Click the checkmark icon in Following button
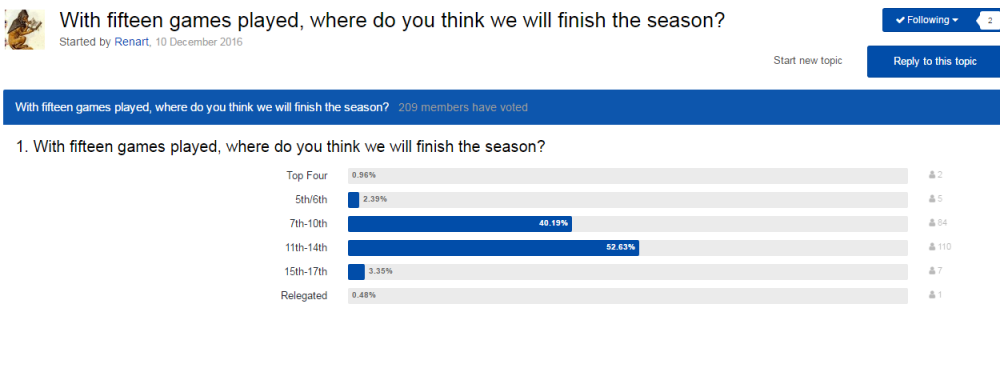The image size is (1000, 368). (x=900, y=20)
